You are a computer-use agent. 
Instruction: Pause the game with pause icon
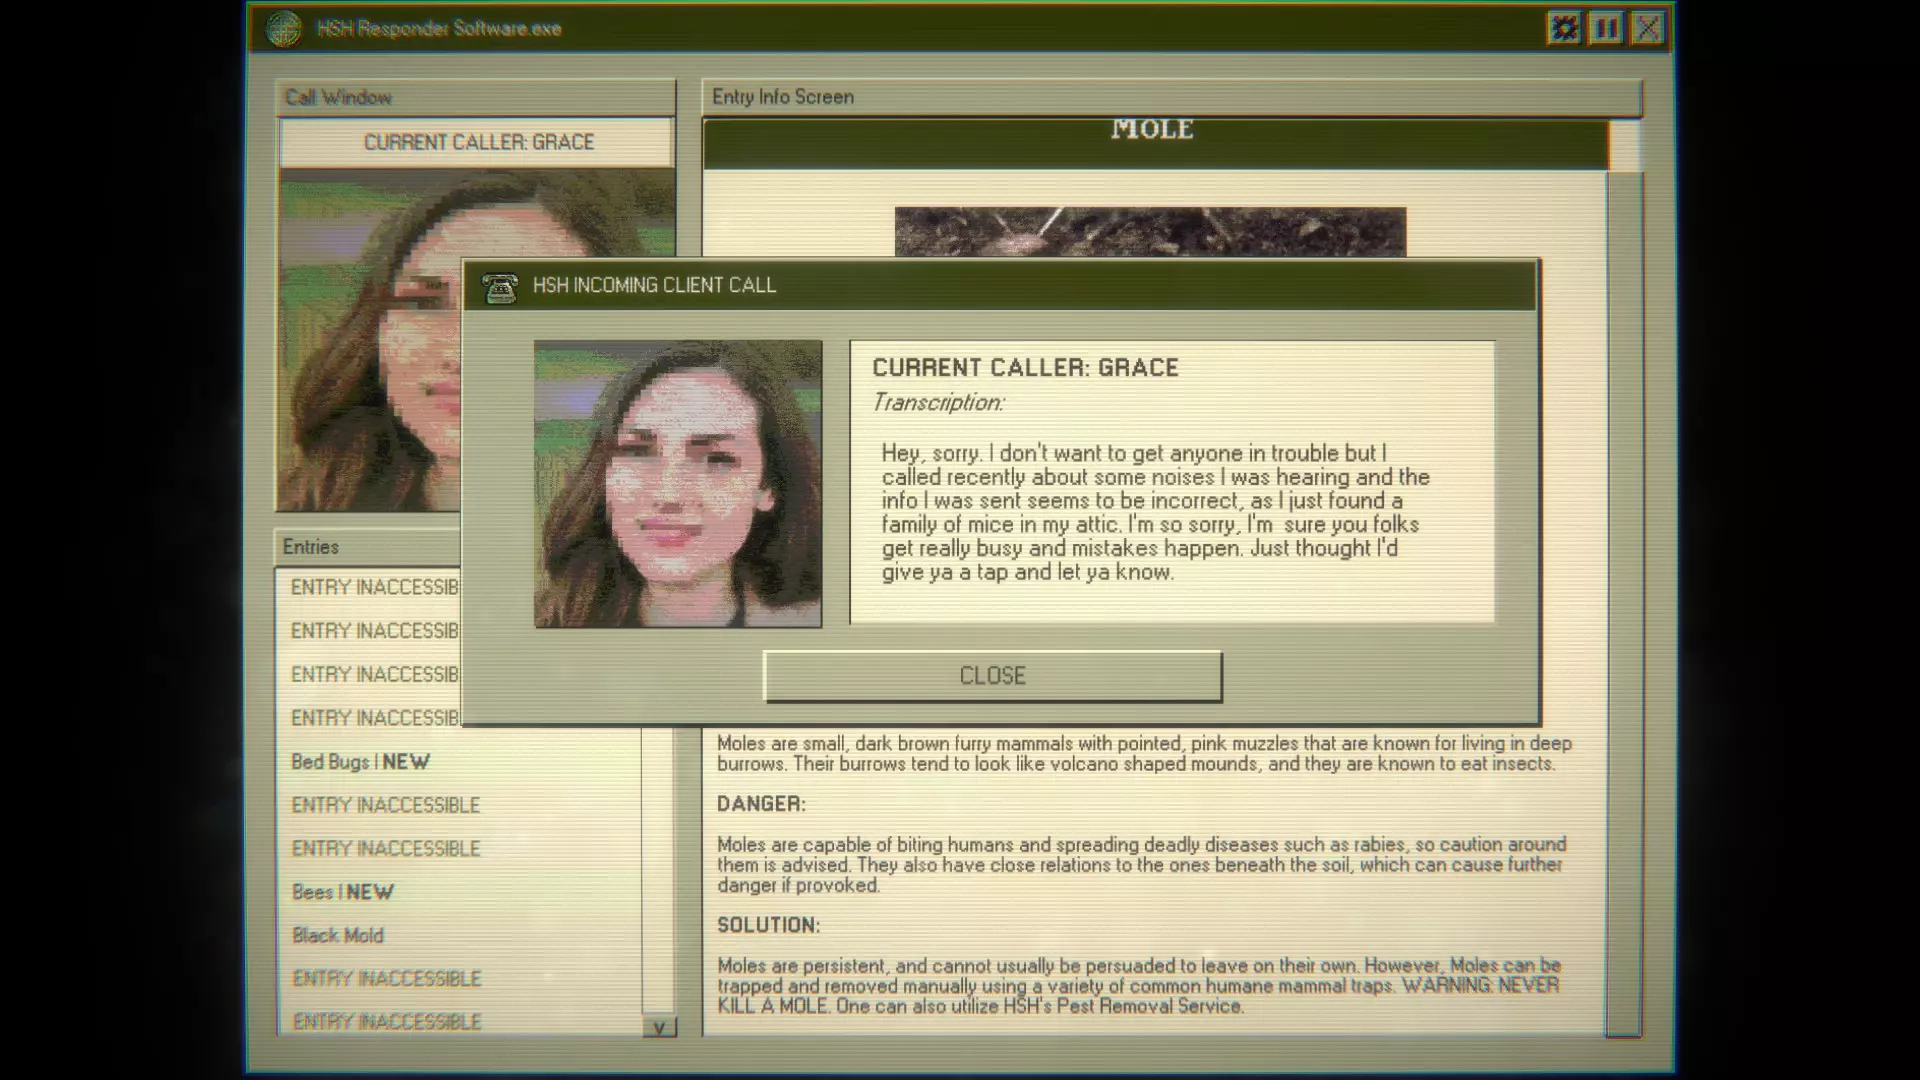tap(1606, 28)
